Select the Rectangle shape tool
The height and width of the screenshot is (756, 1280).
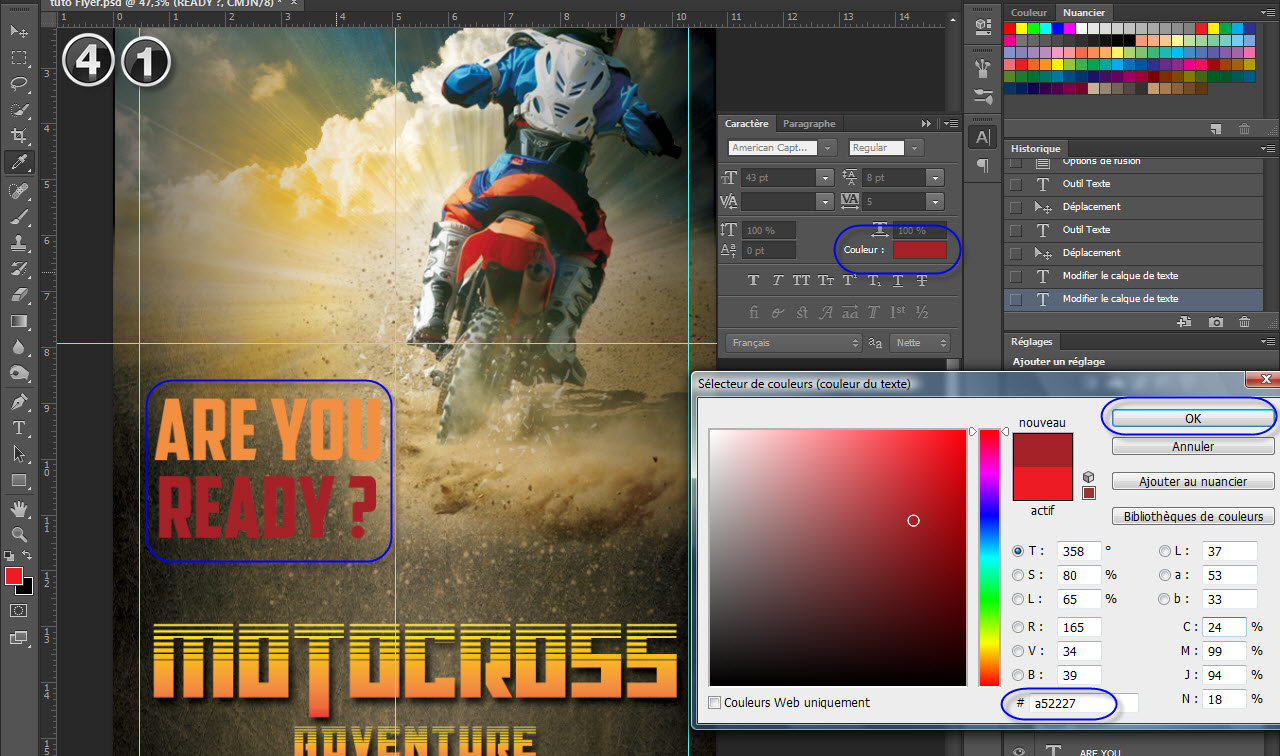(x=19, y=480)
